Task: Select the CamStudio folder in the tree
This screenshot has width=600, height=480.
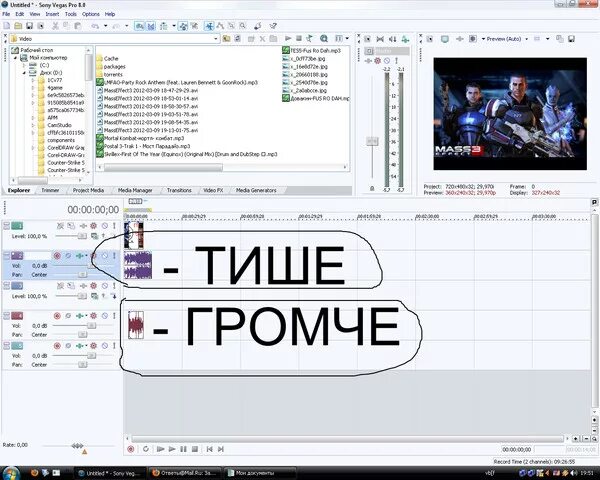Action: [59, 125]
